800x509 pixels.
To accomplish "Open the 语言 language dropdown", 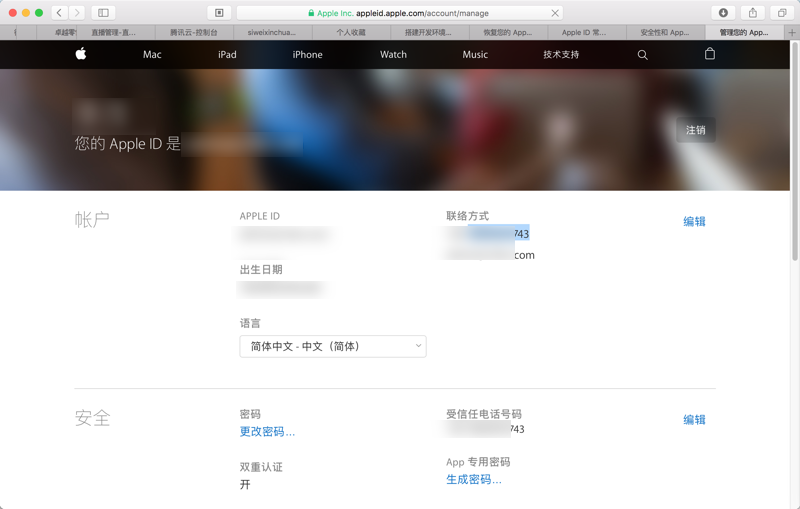I will 333,346.
